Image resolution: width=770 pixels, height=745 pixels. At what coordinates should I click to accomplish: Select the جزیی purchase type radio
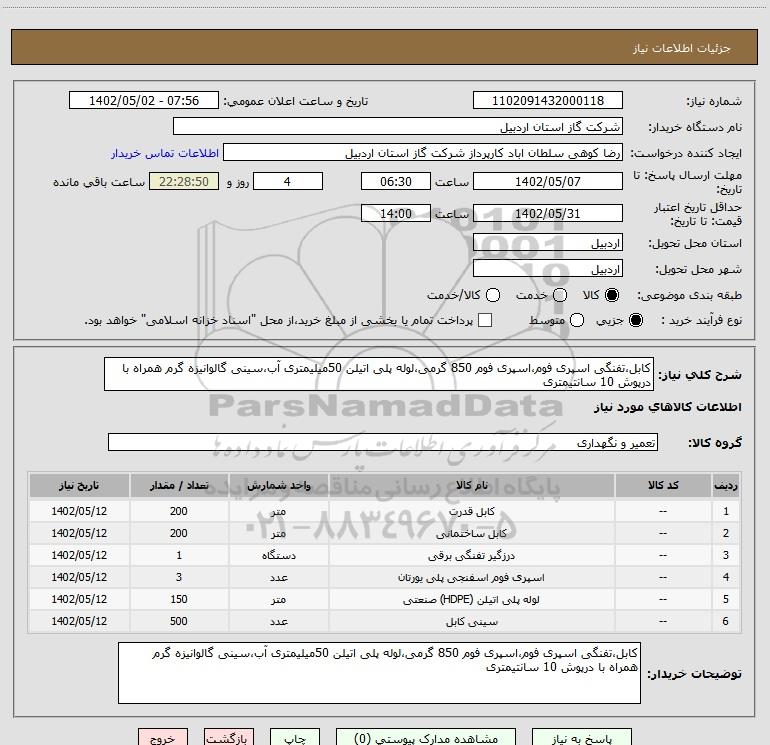tap(636, 320)
